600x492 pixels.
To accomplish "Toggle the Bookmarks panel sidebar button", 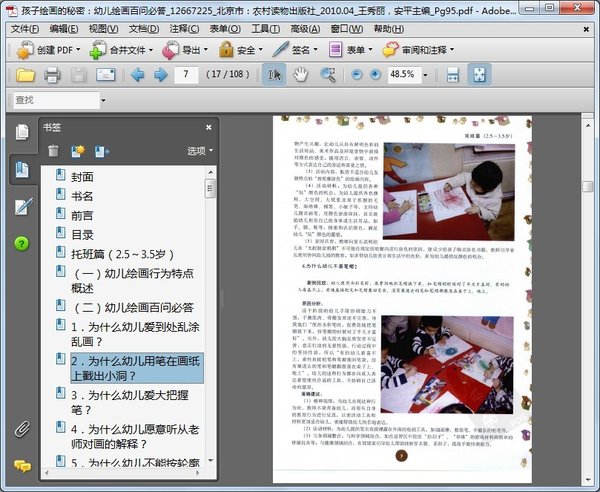I will pos(21,169).
